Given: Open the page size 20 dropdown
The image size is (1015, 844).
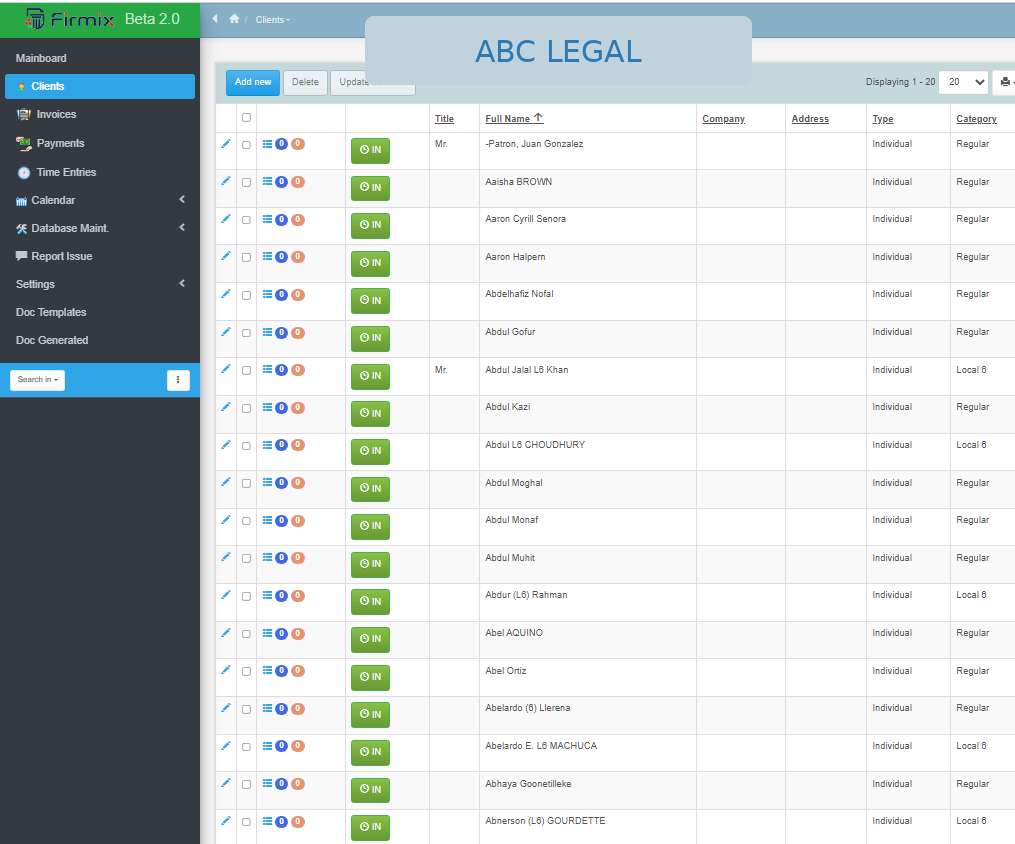Looking at the screenshot, I should coord(963,82).
